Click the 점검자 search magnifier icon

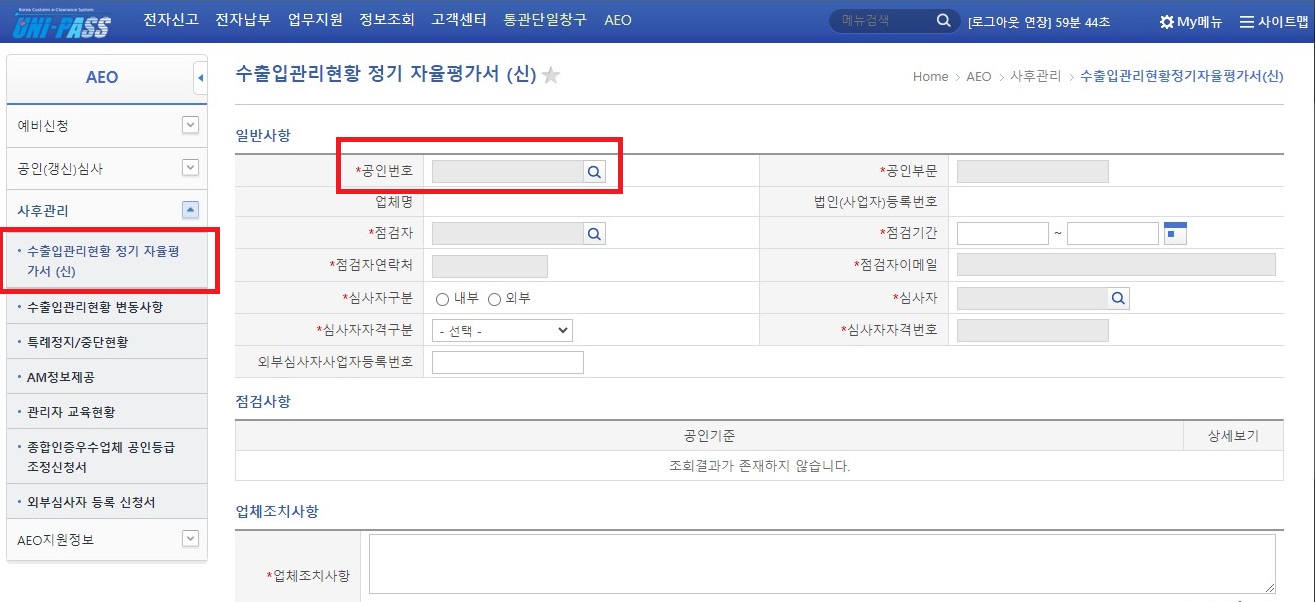pos(595,233)
